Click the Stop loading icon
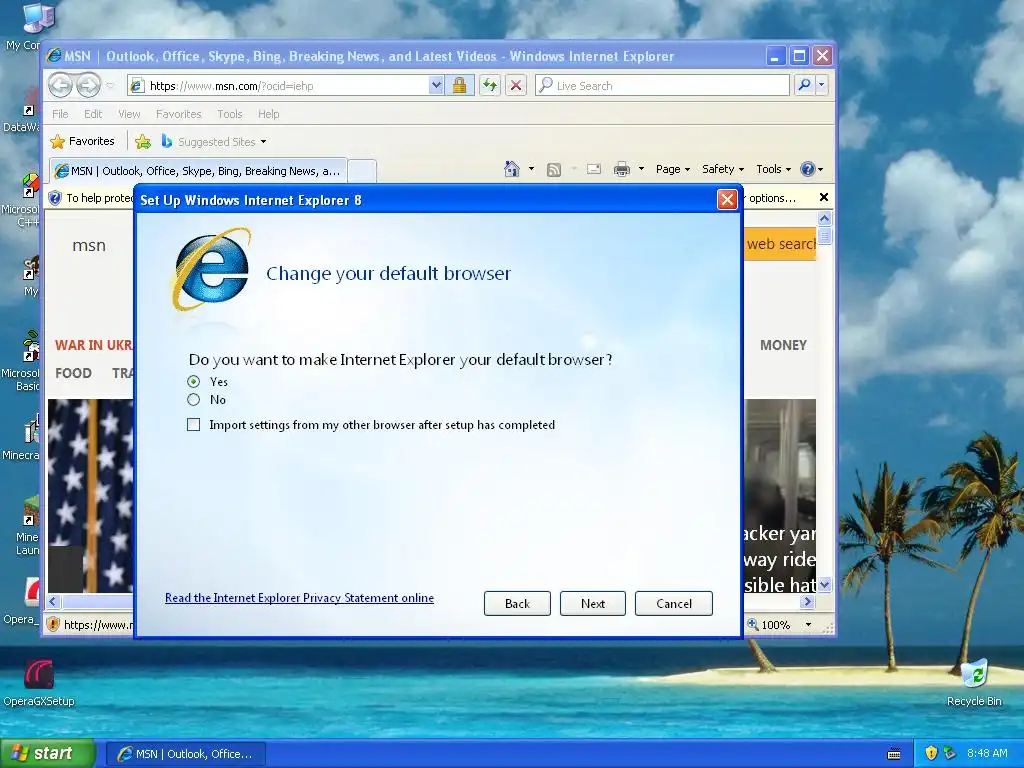The width and height of the screenshot is (1024, 768). pos(516,86)
